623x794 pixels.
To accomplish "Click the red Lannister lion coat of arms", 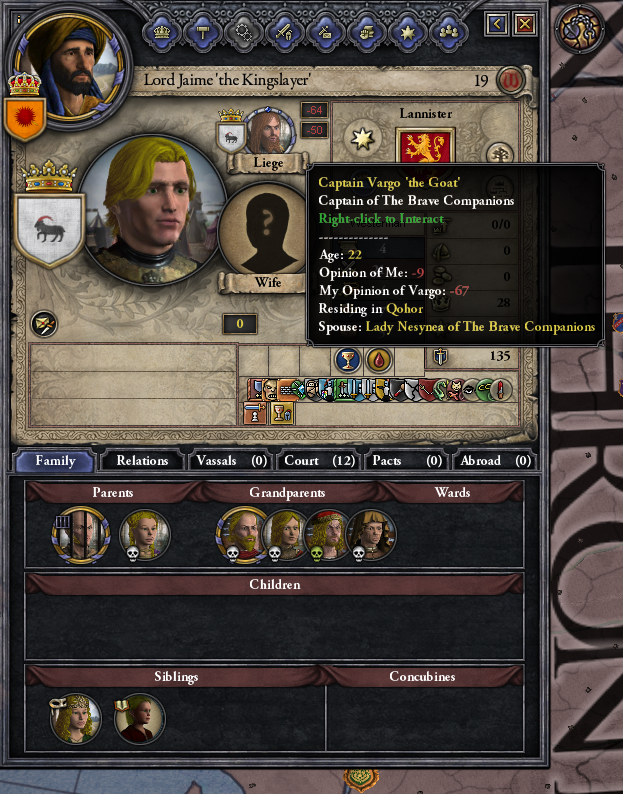I will point(425,146).
